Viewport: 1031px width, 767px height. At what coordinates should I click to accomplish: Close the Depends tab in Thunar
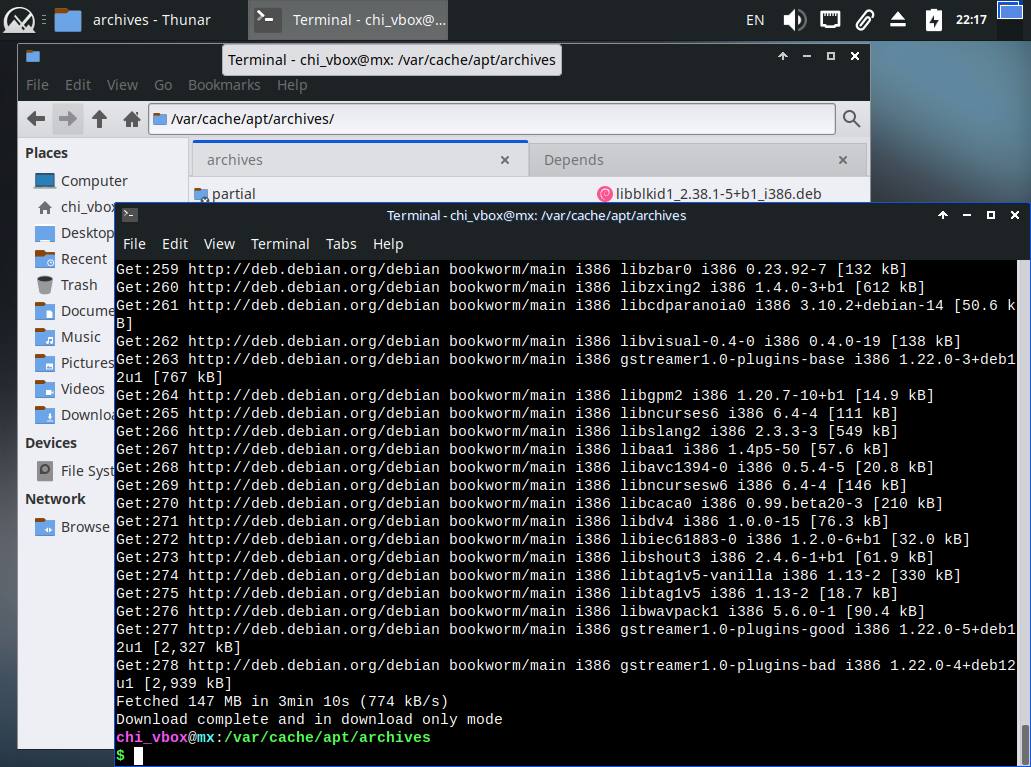843,160
